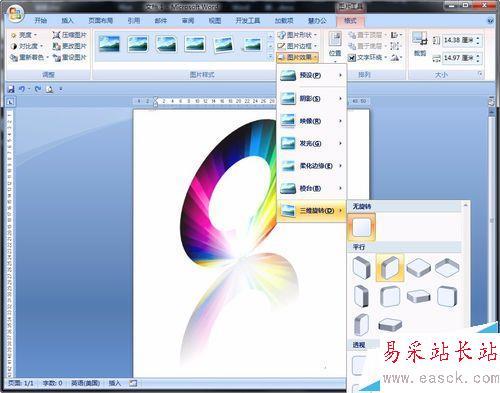Click 更改图片 (Change Picture)
Viewport: 500px width, 393px height.
[x=70, y=46]
